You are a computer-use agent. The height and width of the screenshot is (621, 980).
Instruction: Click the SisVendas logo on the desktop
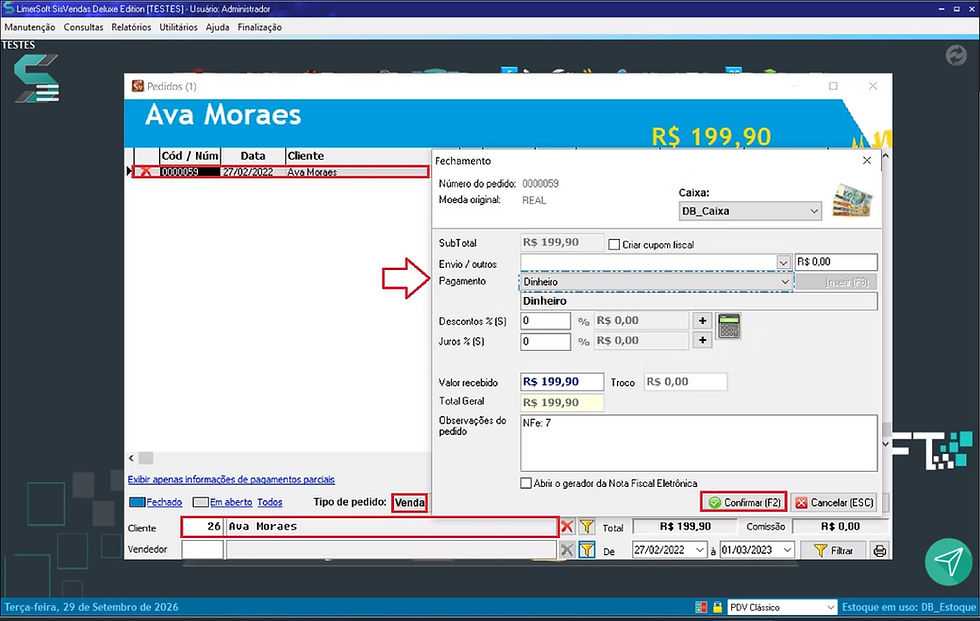tap(37, 79)
